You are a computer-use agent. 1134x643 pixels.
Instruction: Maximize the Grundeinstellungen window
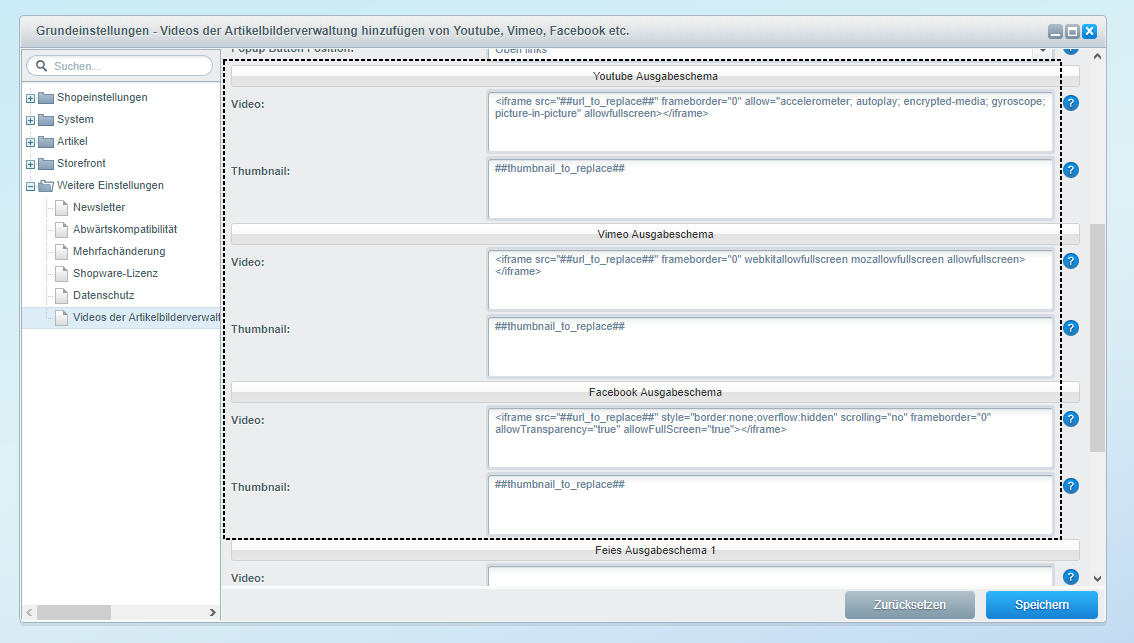[x=1073, y=32]
